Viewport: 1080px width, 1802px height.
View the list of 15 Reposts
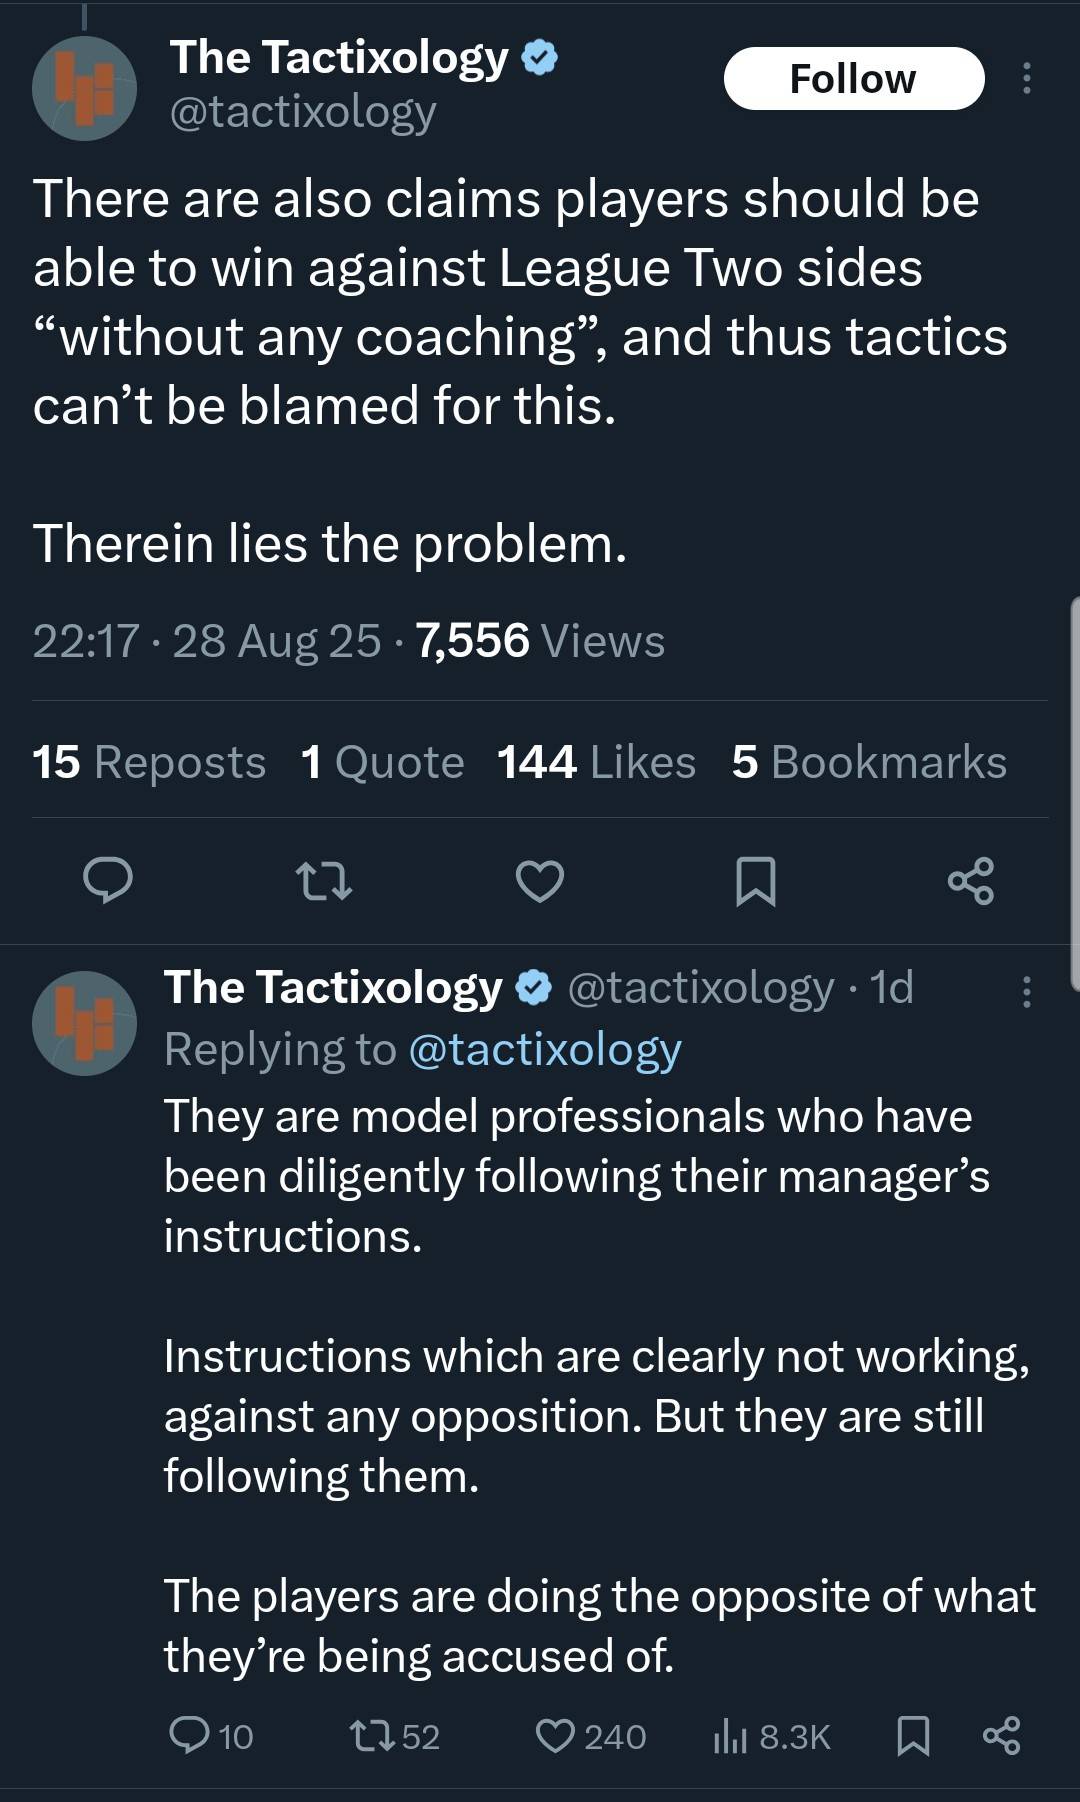149,762
